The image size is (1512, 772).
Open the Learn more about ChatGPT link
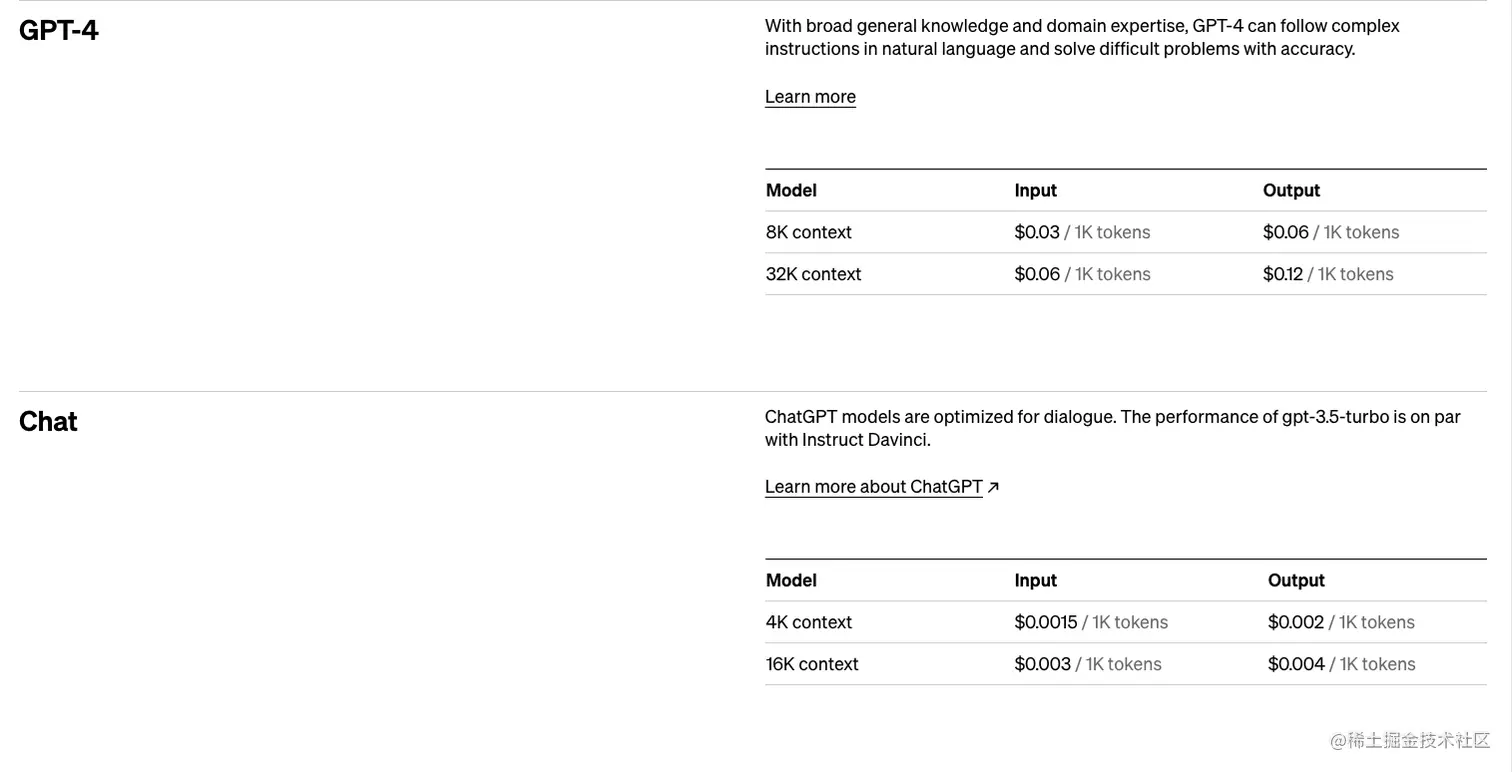[873, 487]
